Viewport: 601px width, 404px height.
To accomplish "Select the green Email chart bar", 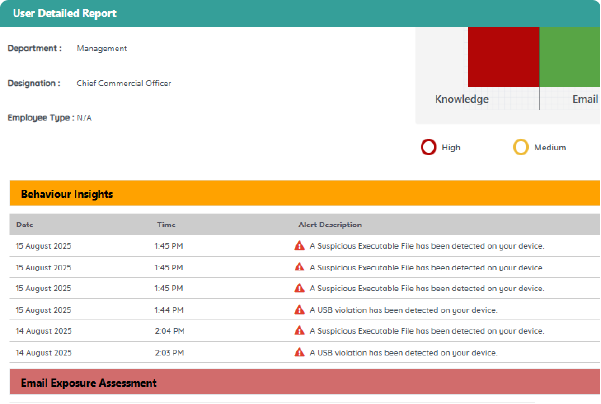I will pyautogui.click(x=570, y=57).
